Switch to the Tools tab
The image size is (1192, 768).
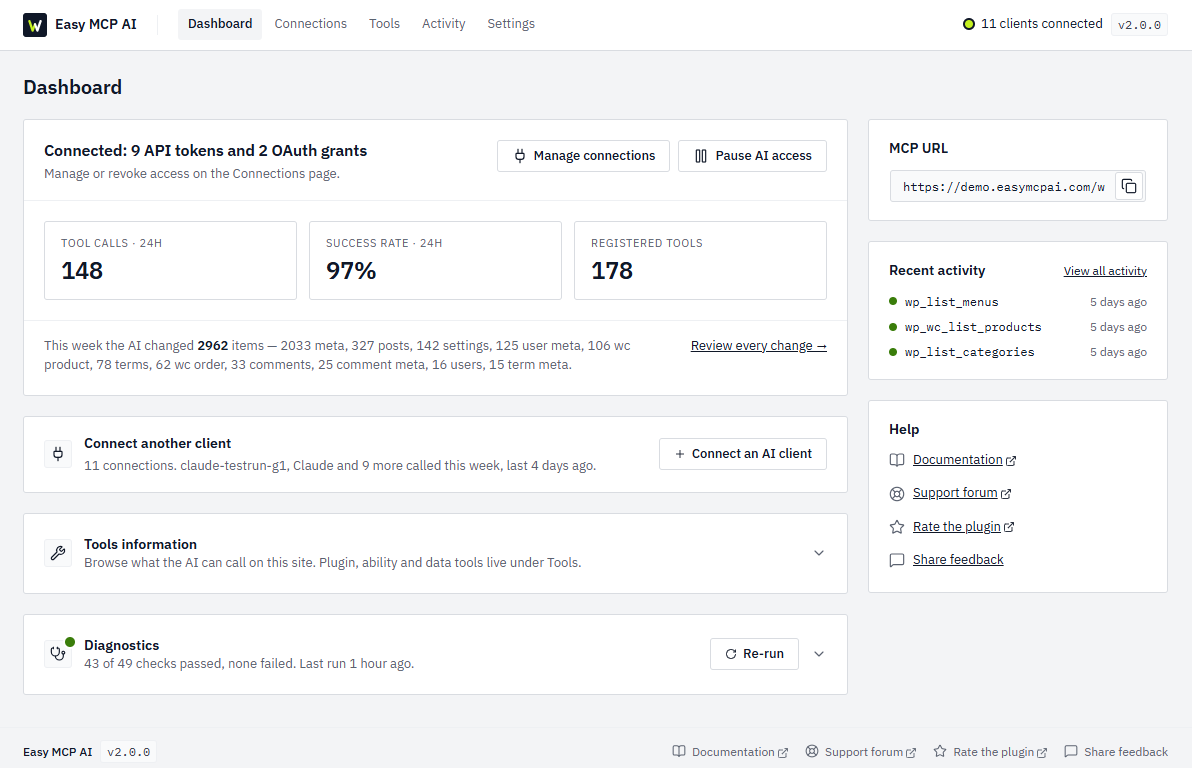coord(384,24)
